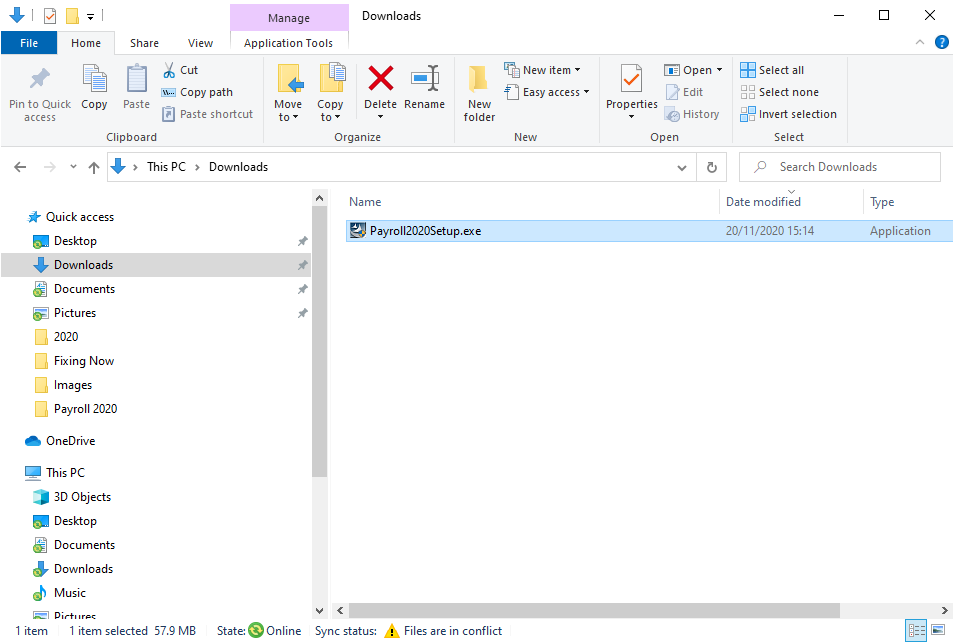
Task: Open the View ribbon tab
Action: (200, 43)
